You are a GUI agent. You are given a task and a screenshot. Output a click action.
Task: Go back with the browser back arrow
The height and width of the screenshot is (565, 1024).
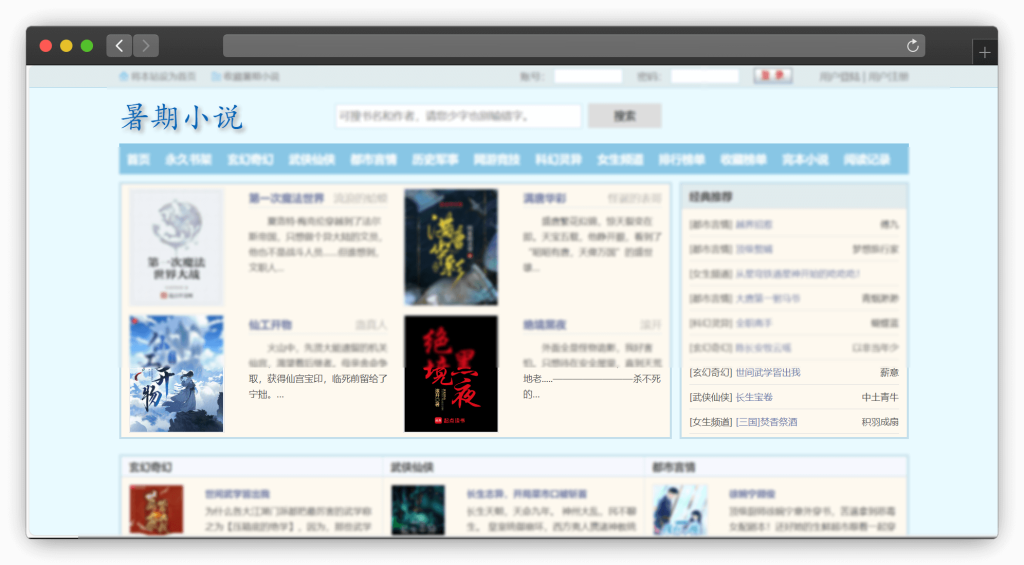pyautogui.click(x=119, y=46)
